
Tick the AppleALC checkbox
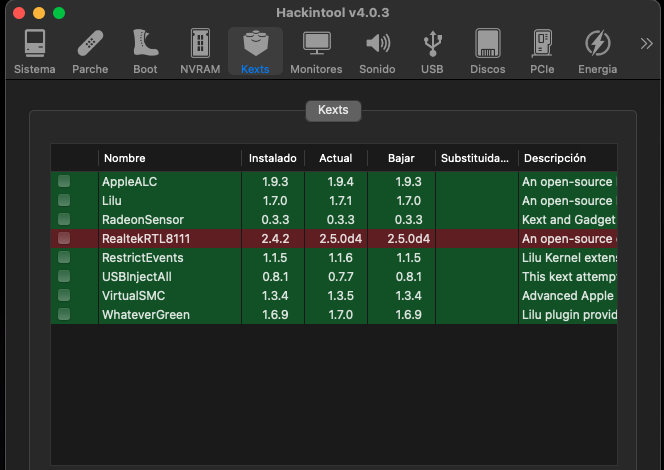[64, 181]
